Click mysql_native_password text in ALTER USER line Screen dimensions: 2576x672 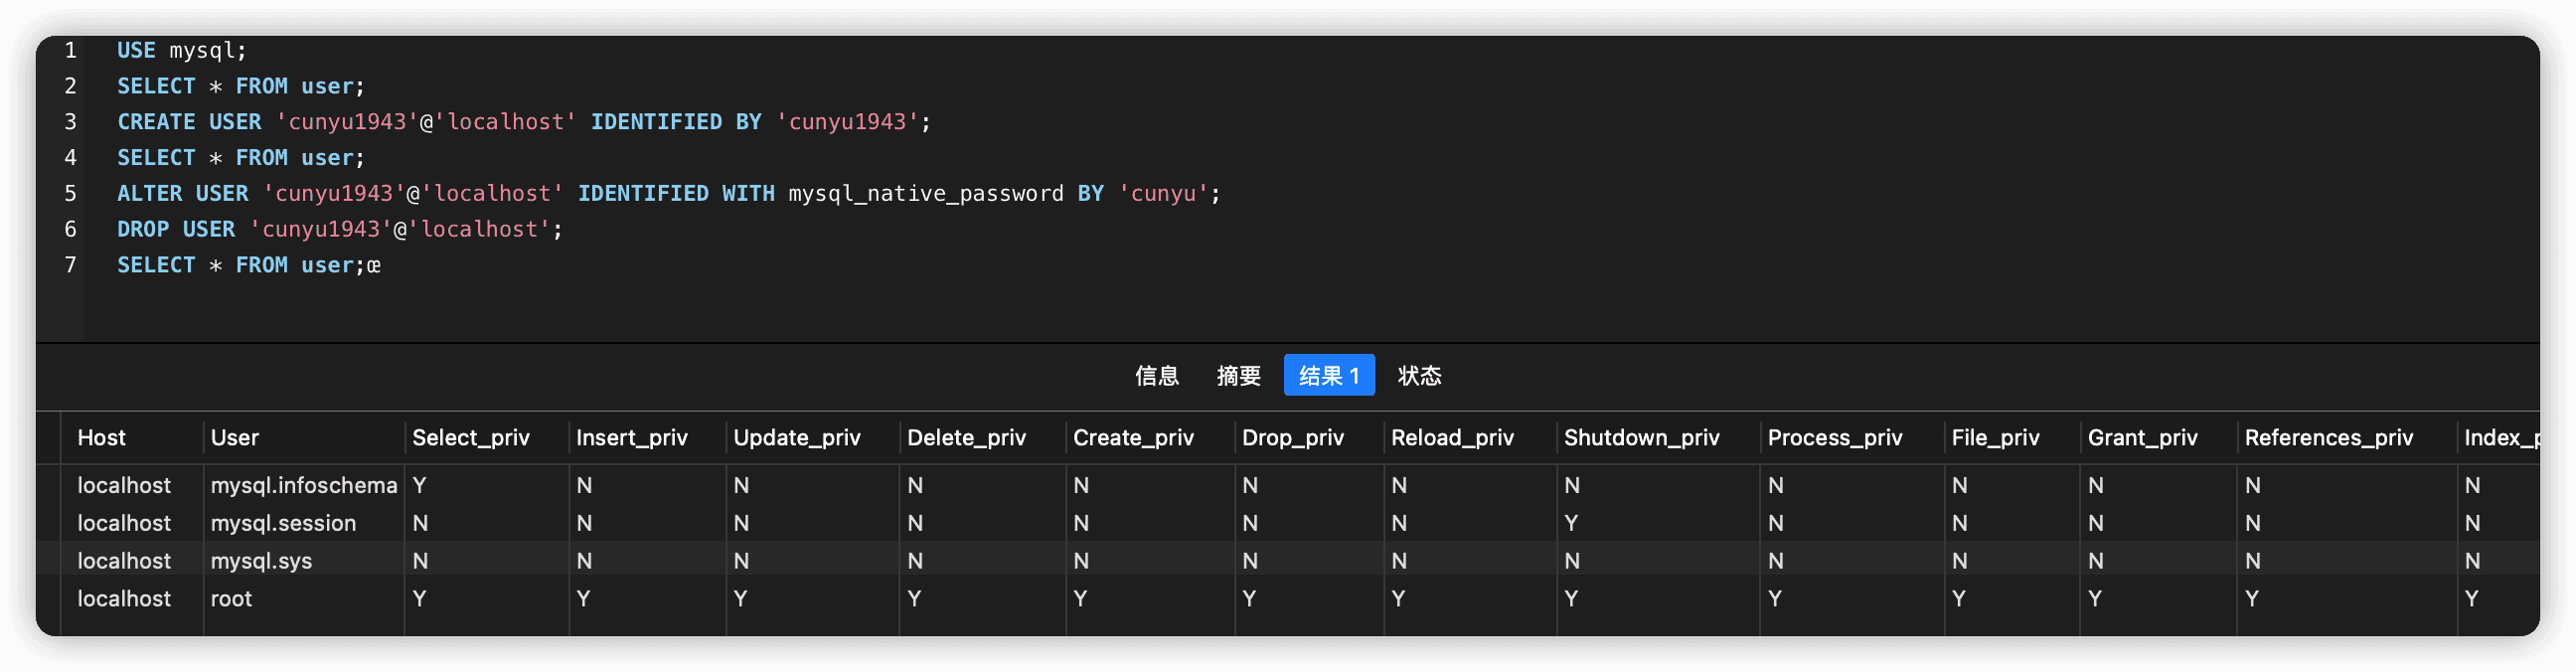point(925,193)
